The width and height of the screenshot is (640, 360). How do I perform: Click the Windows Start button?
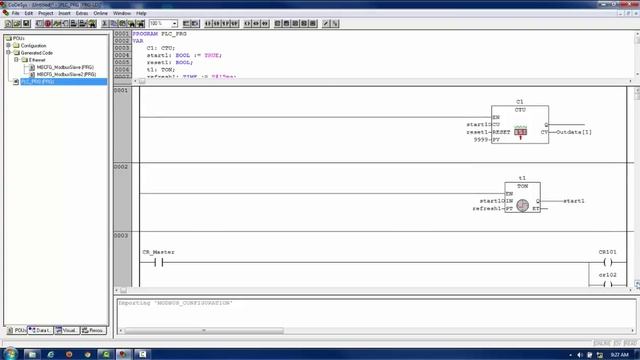[10, 353]
